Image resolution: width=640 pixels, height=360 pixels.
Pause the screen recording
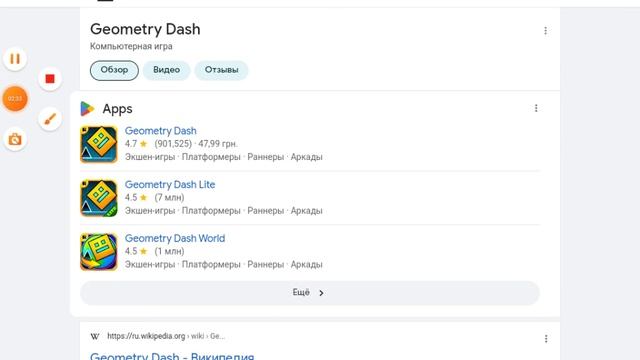pos(15,59)
